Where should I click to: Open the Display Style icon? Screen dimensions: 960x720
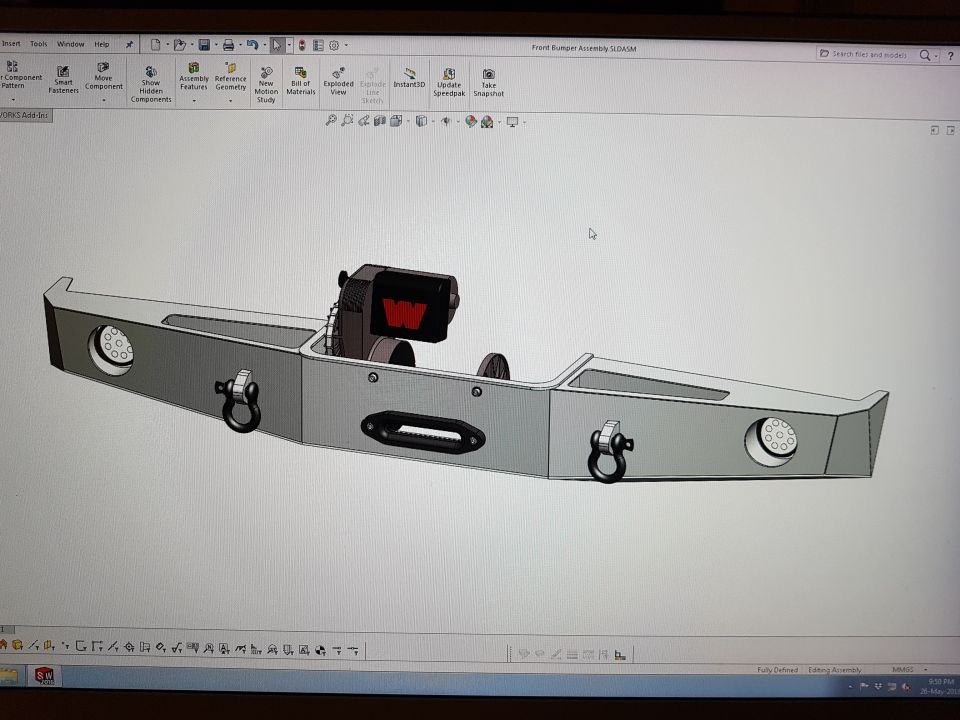(x=421, y=121)
